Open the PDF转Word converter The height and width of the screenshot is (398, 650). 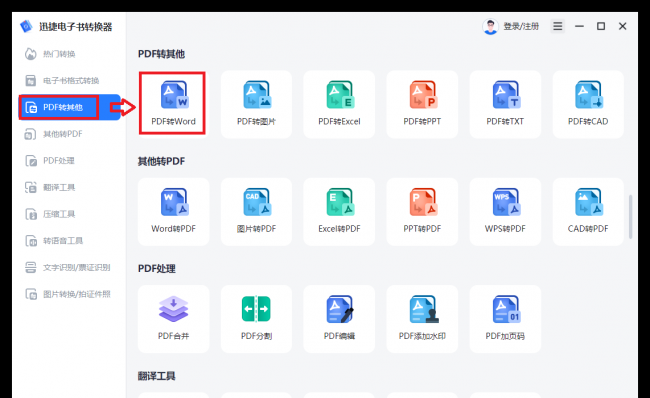(173, 104)
